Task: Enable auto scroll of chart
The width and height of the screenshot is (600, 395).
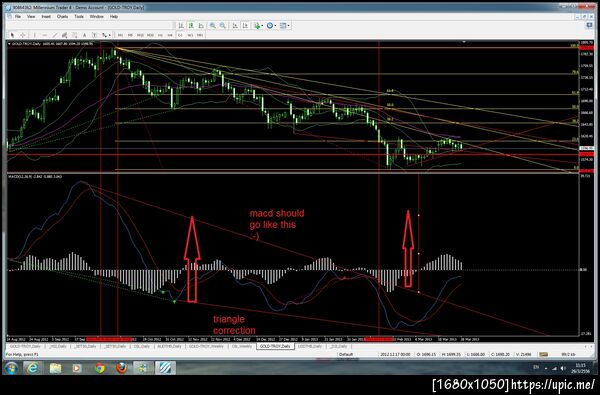Action: coord(235,26)
